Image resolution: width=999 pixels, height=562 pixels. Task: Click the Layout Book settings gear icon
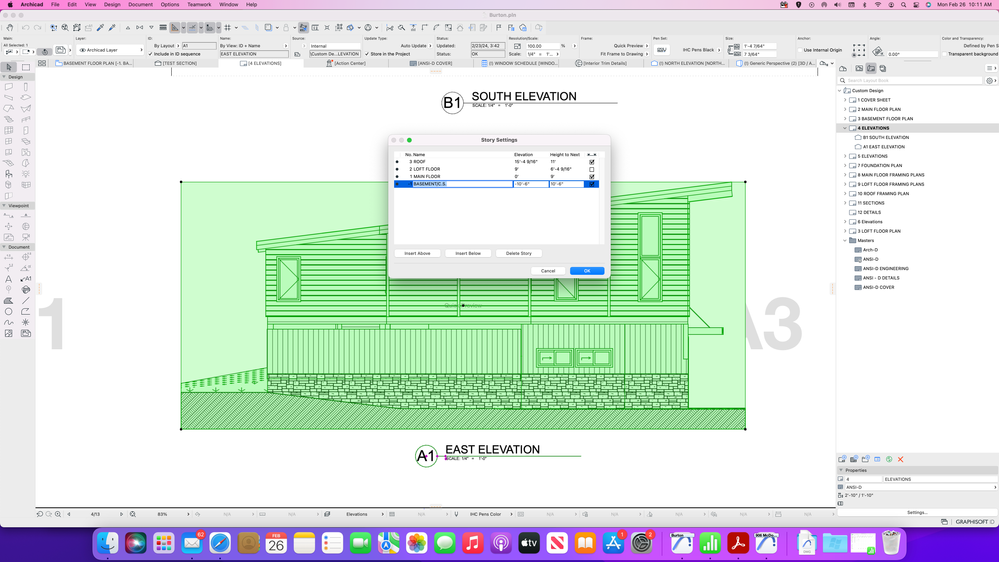tap(989, 81)
